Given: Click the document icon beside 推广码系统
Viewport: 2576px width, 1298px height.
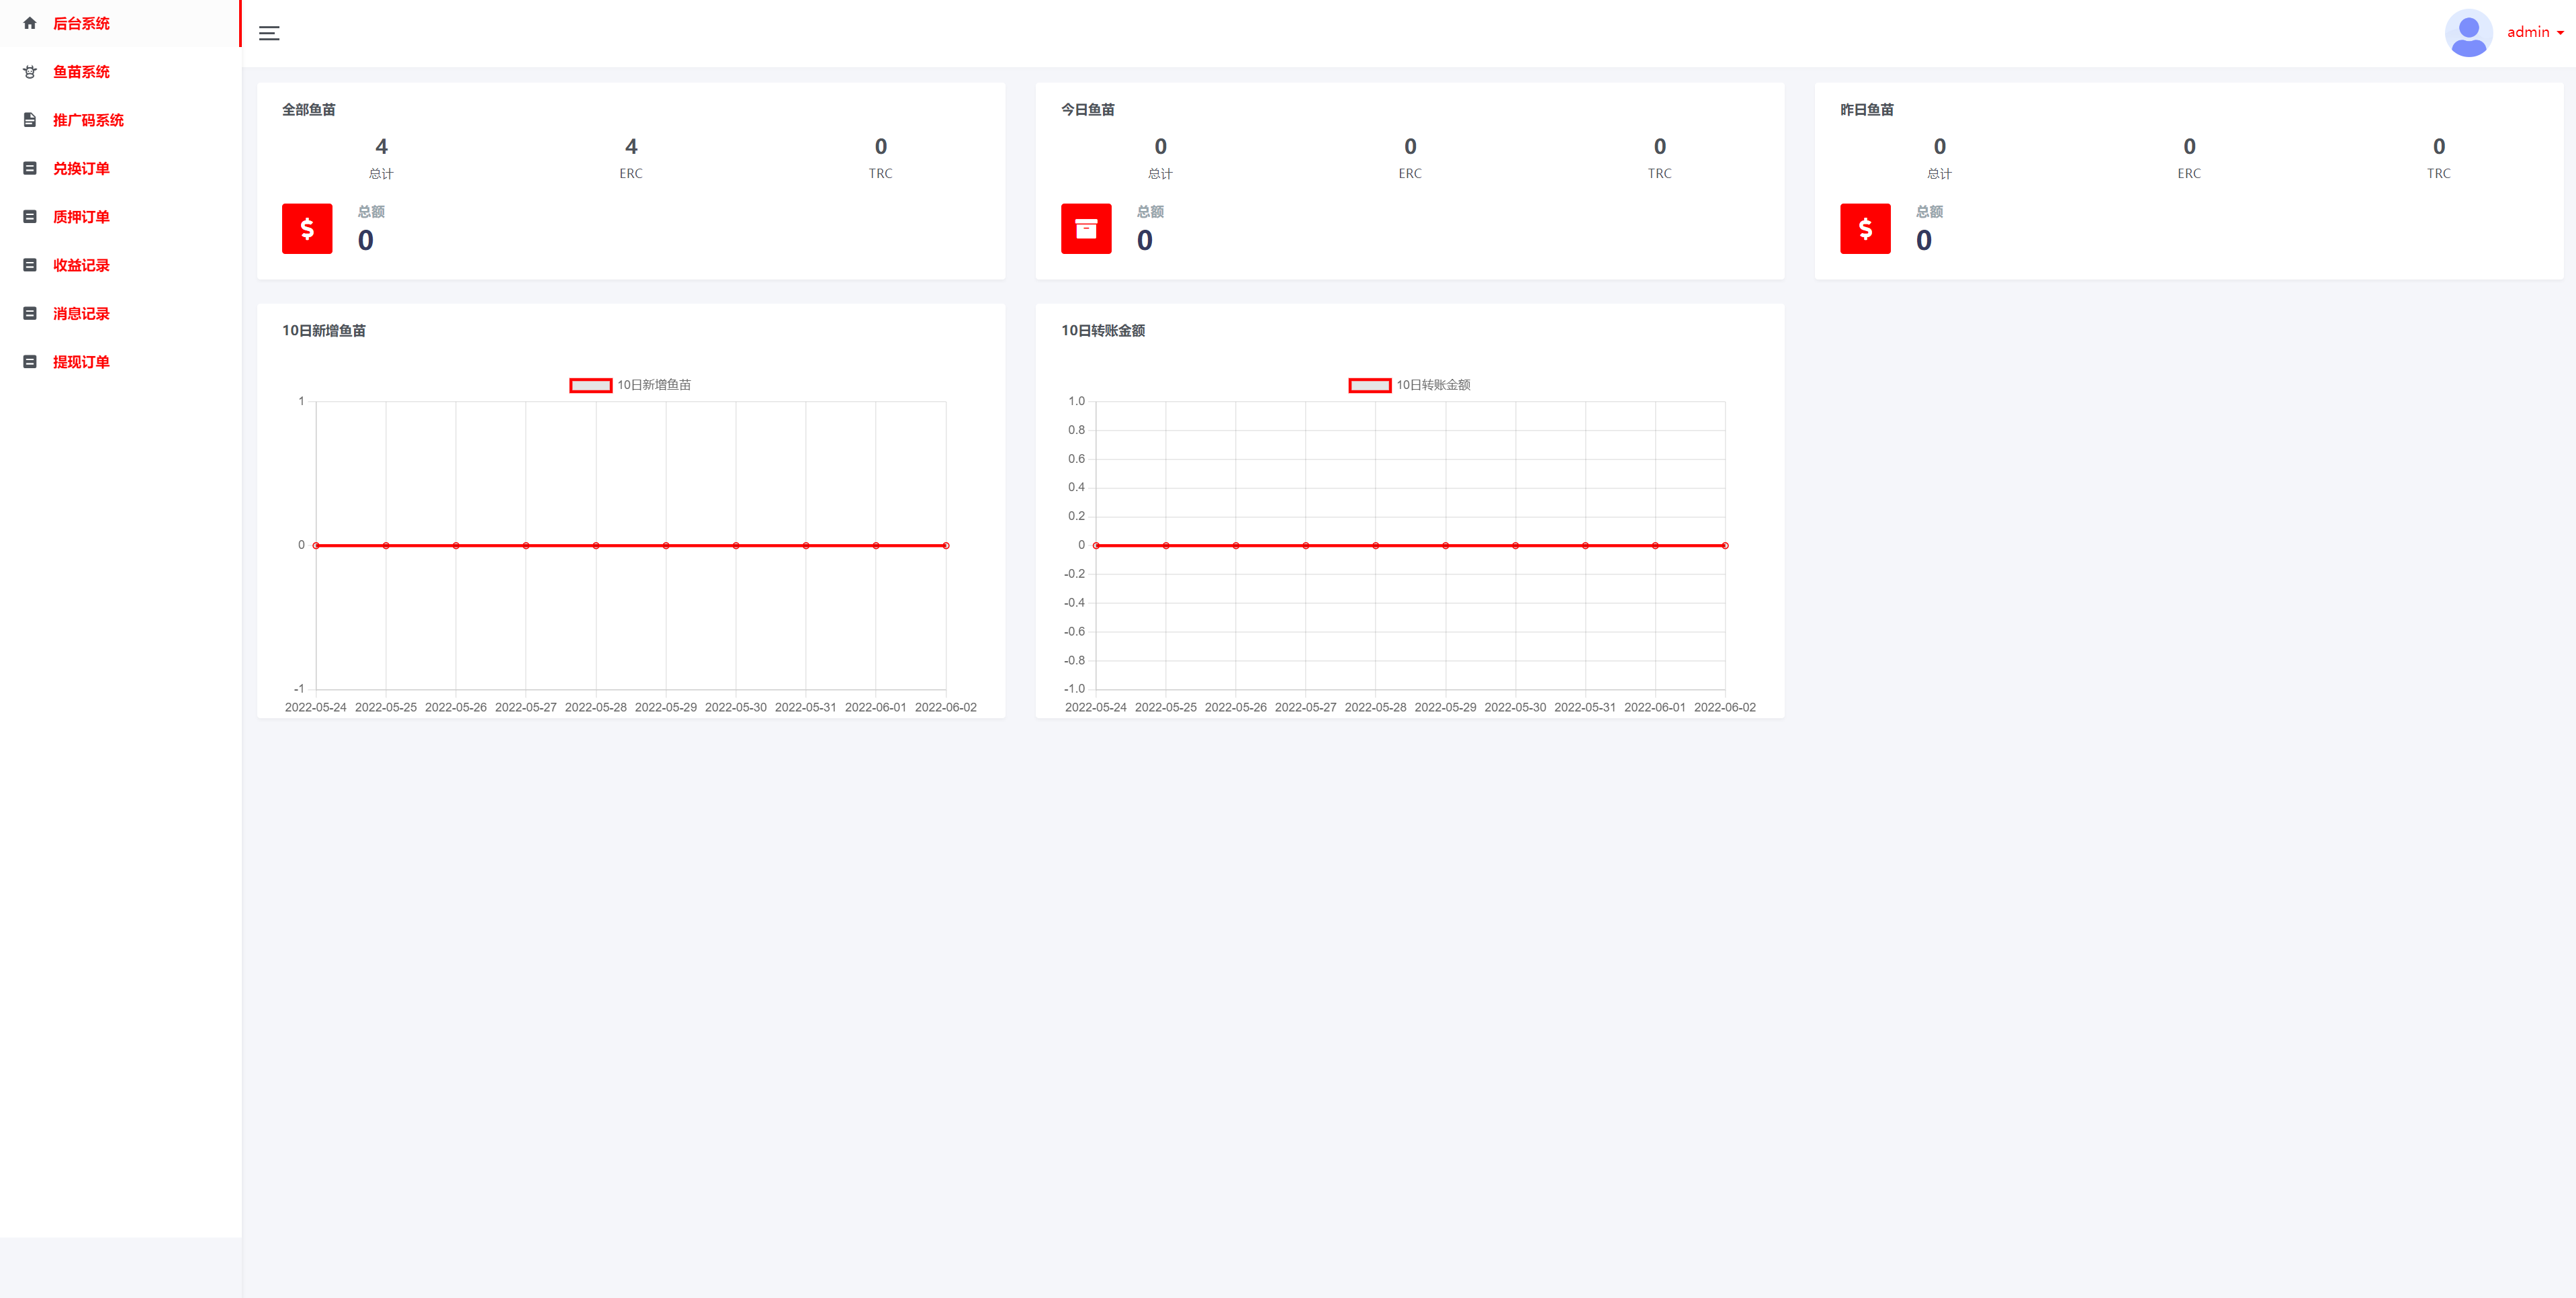Looking at the screenshot, I should 29,119.
